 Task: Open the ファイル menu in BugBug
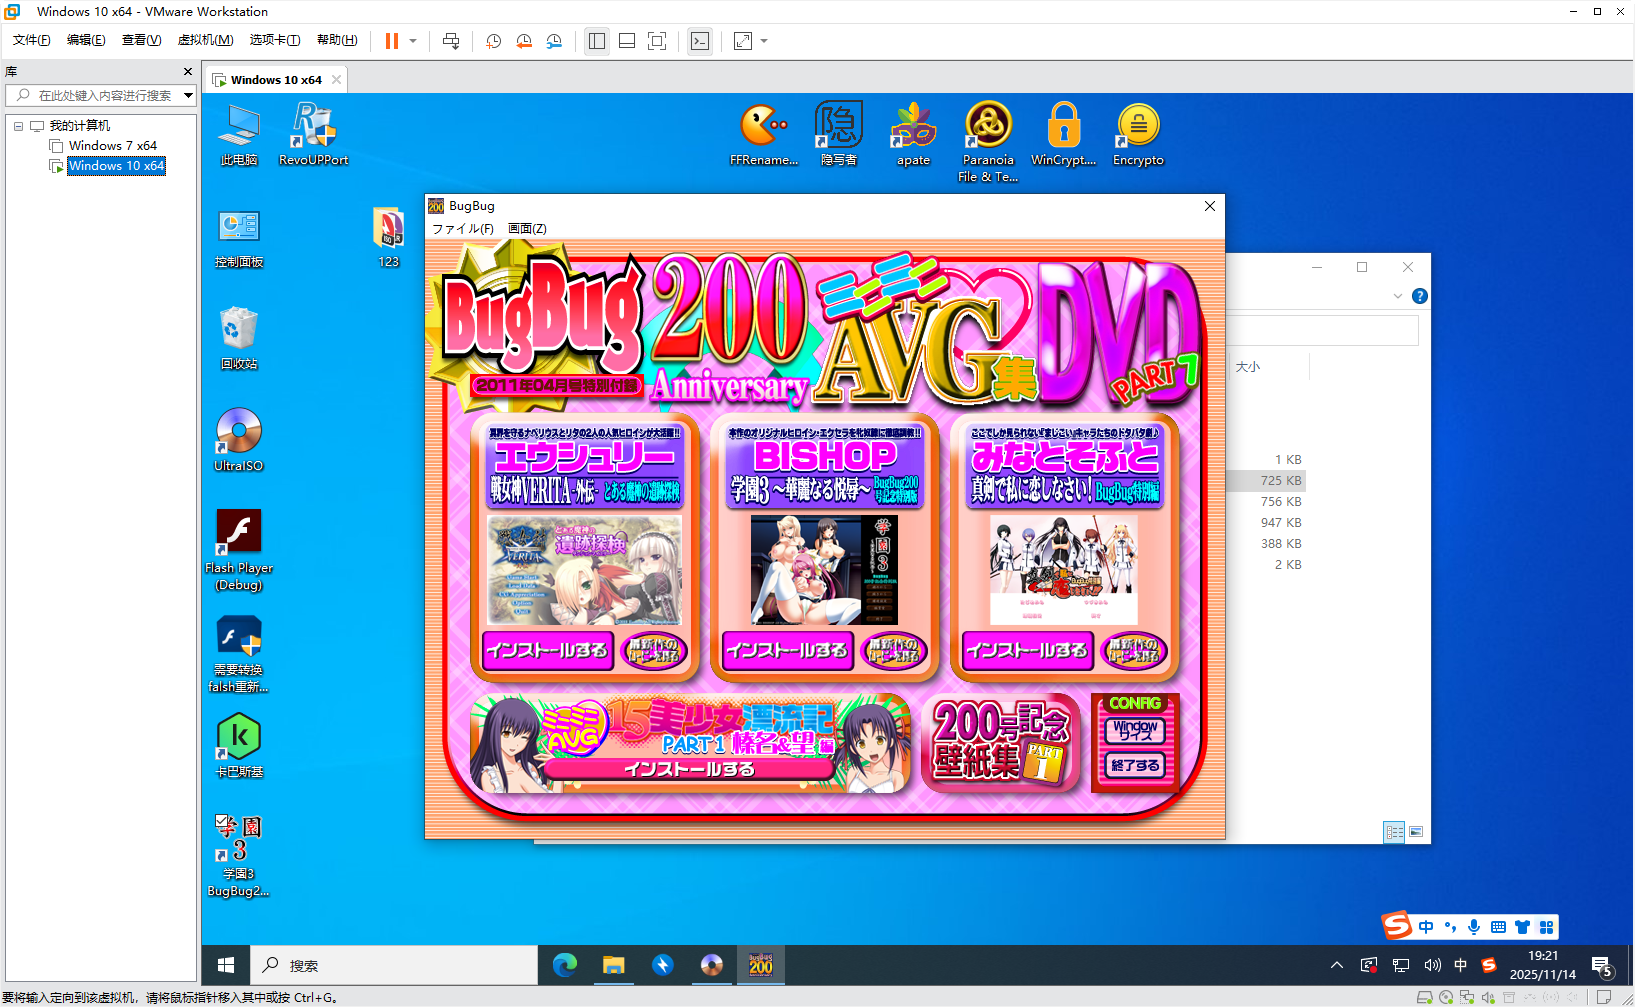point(462,228)
